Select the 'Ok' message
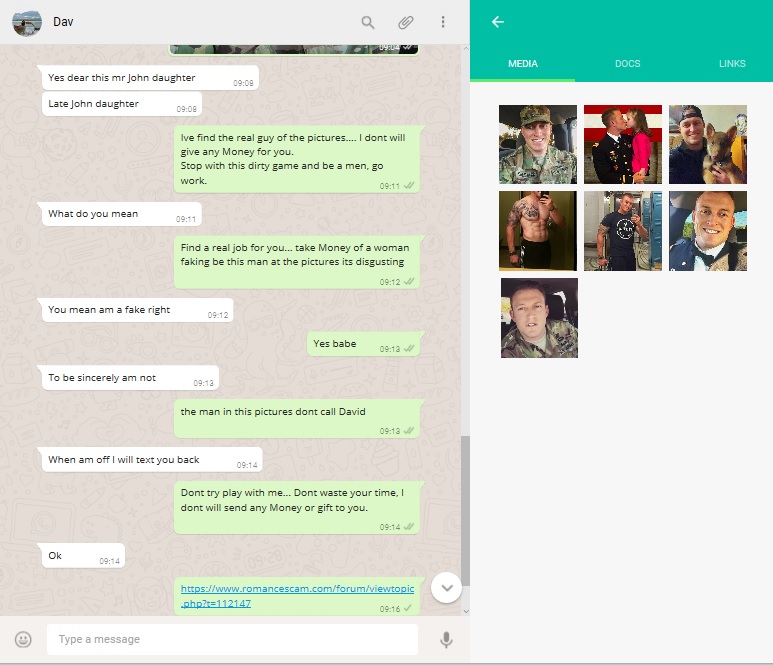The width and height of the screenshot is (773, 665). point(83,556)
